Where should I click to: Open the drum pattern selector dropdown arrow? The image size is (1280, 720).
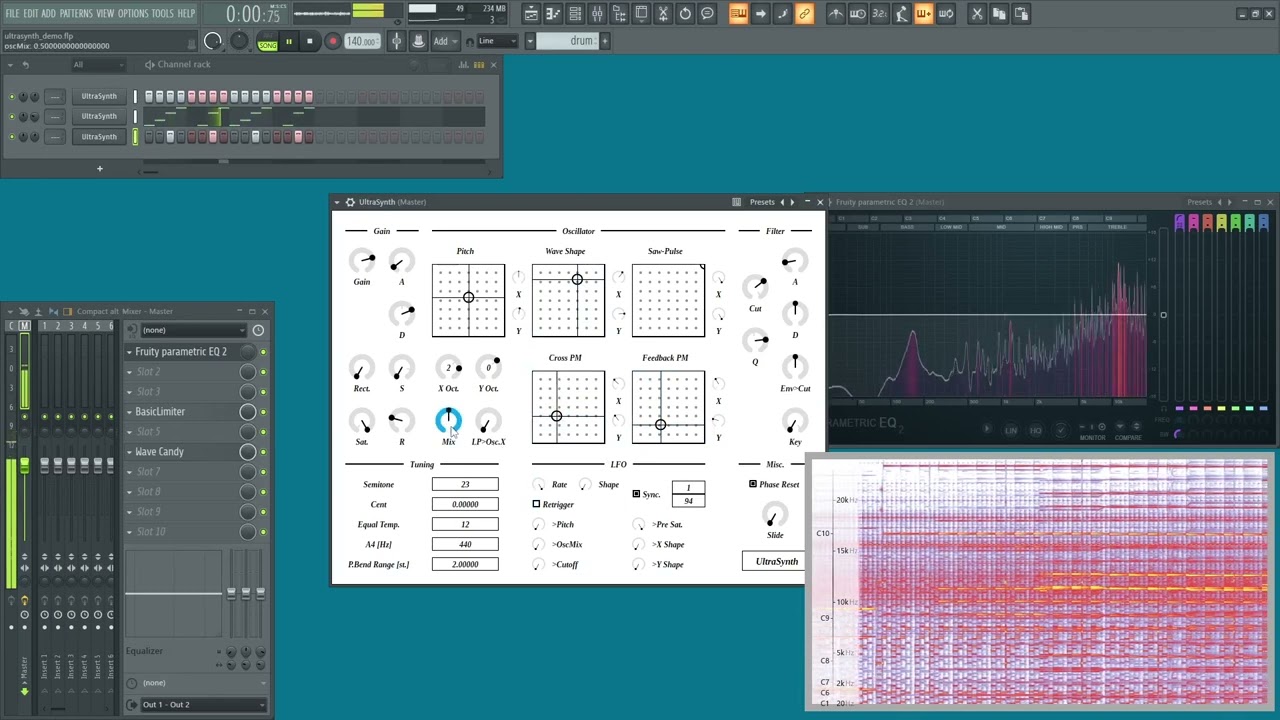pyautogui.click(x=531, y=41)
